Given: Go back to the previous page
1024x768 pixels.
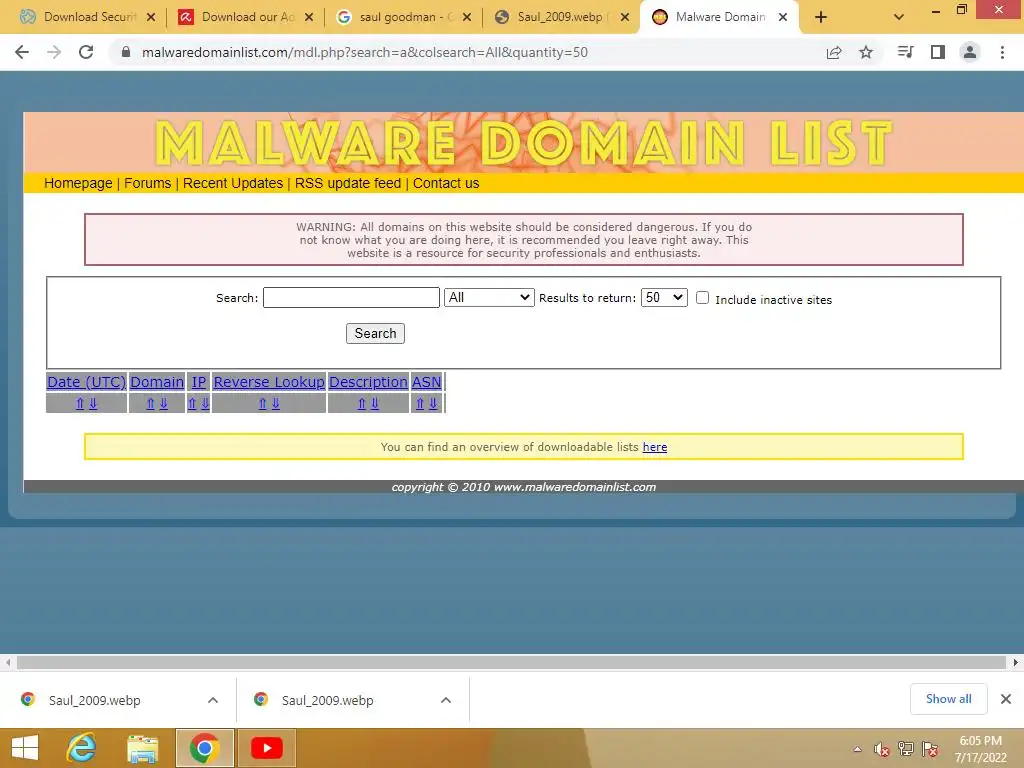Looking at the screenshot, I should (x=22, y=52).
